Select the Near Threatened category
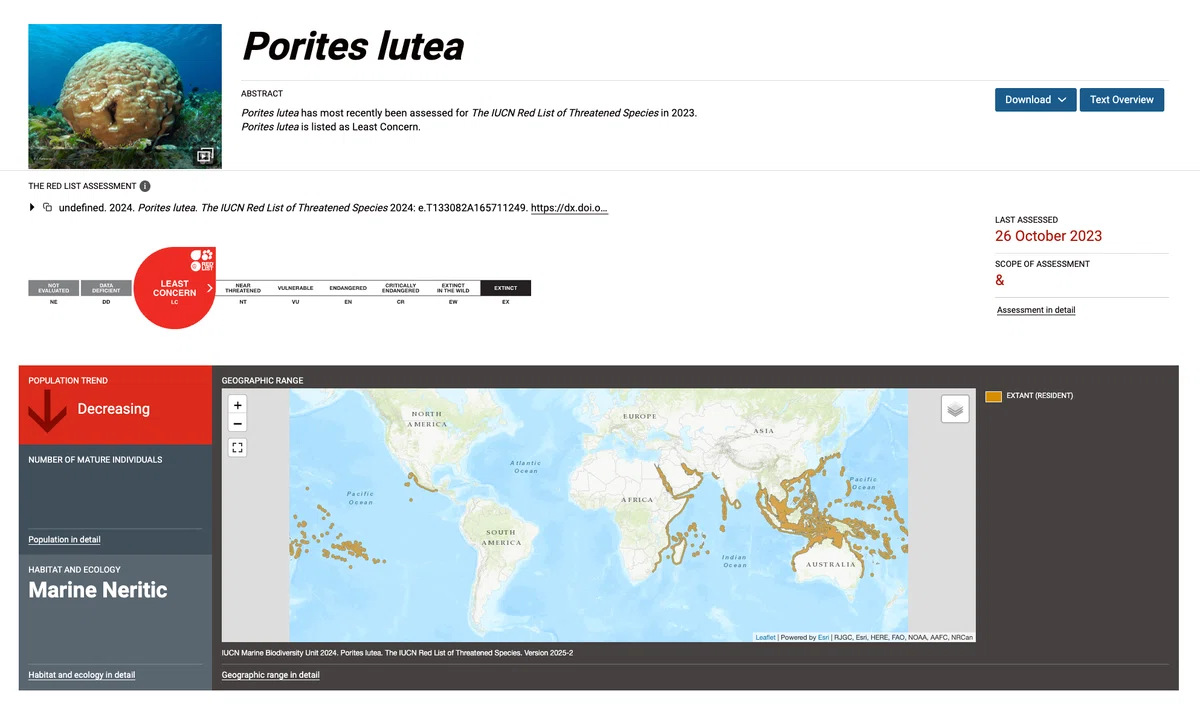This screenshot has height=709, width=1200. point(243,288)
